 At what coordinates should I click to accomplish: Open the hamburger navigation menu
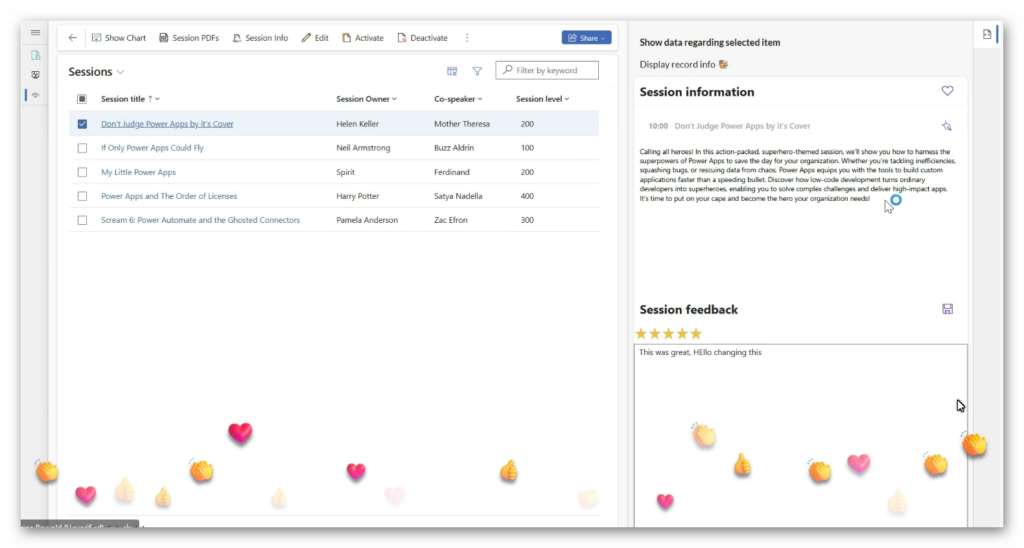(x=35, y=33)
